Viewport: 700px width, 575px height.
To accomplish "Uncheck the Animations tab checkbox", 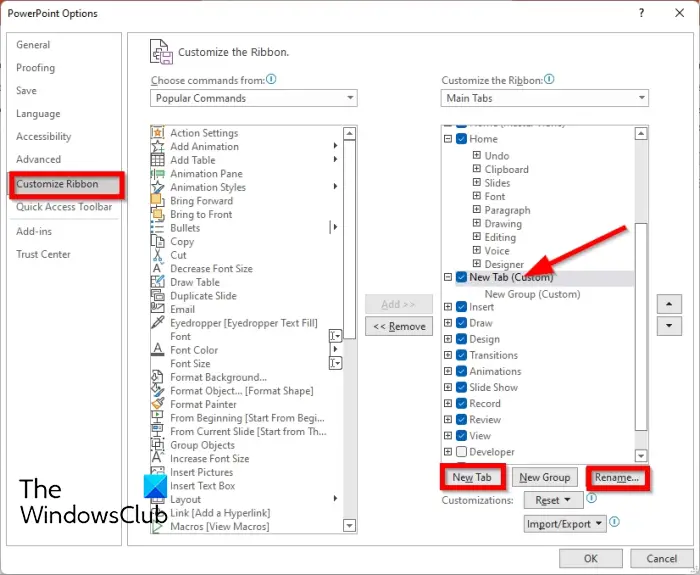I will click(x=462, y=371).
